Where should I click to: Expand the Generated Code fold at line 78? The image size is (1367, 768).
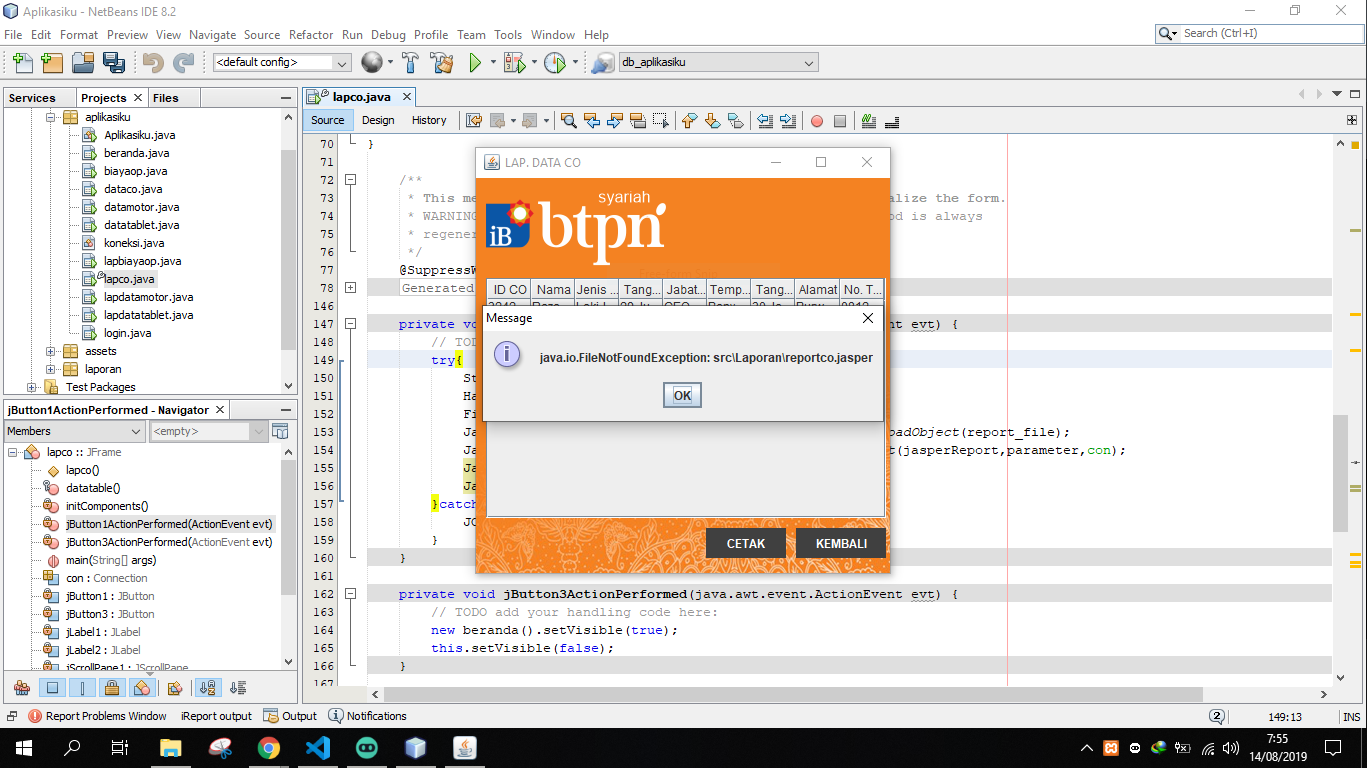[350, 288]
